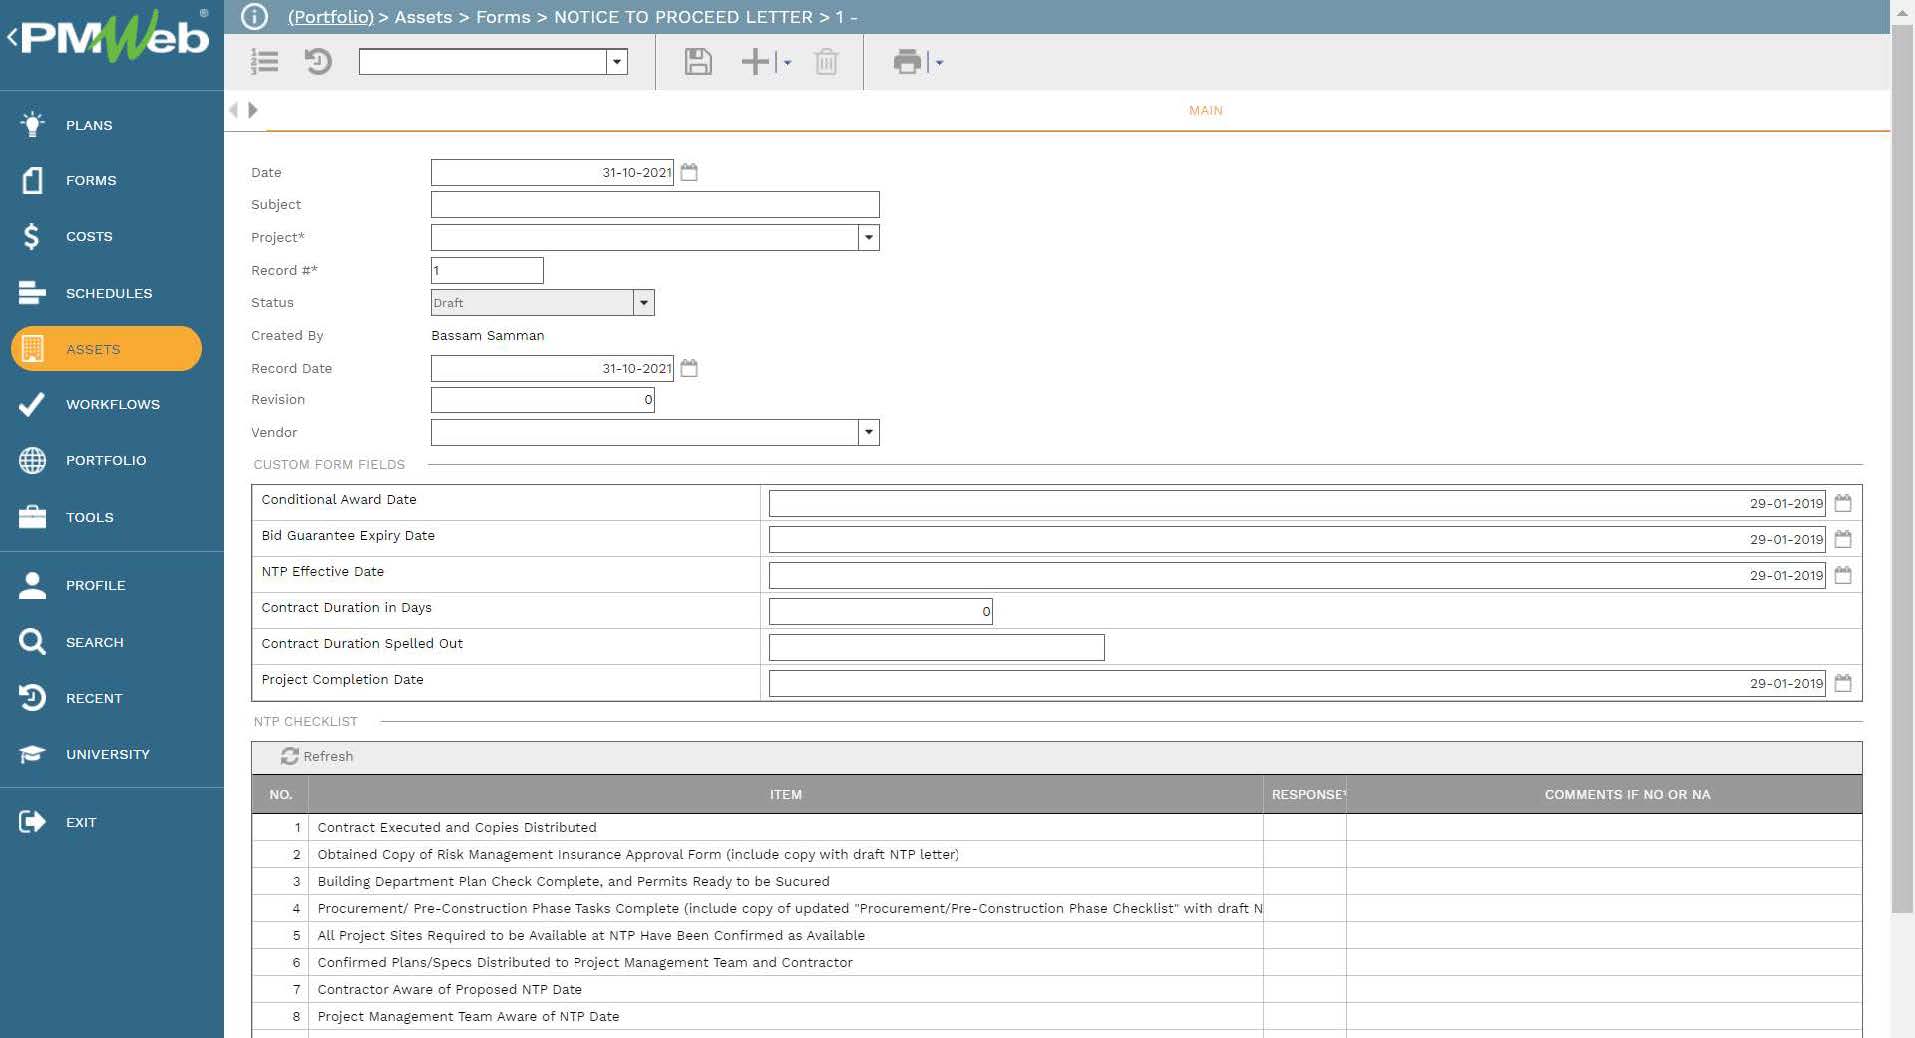Expand the Vendor dropdown list
Screen dimensions: 1915x1038
[x=868, y=433]
